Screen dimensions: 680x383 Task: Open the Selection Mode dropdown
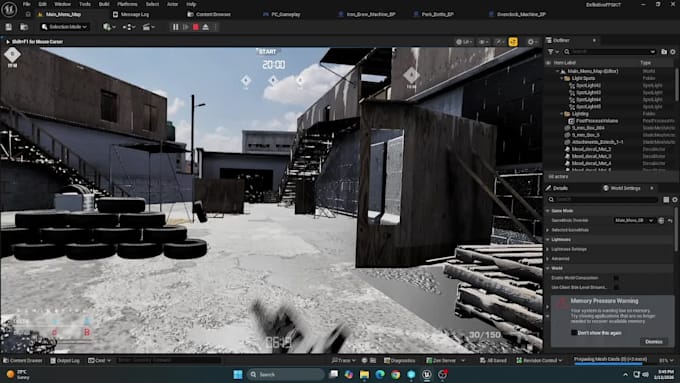pyautogui.click(x=64, y=27)
